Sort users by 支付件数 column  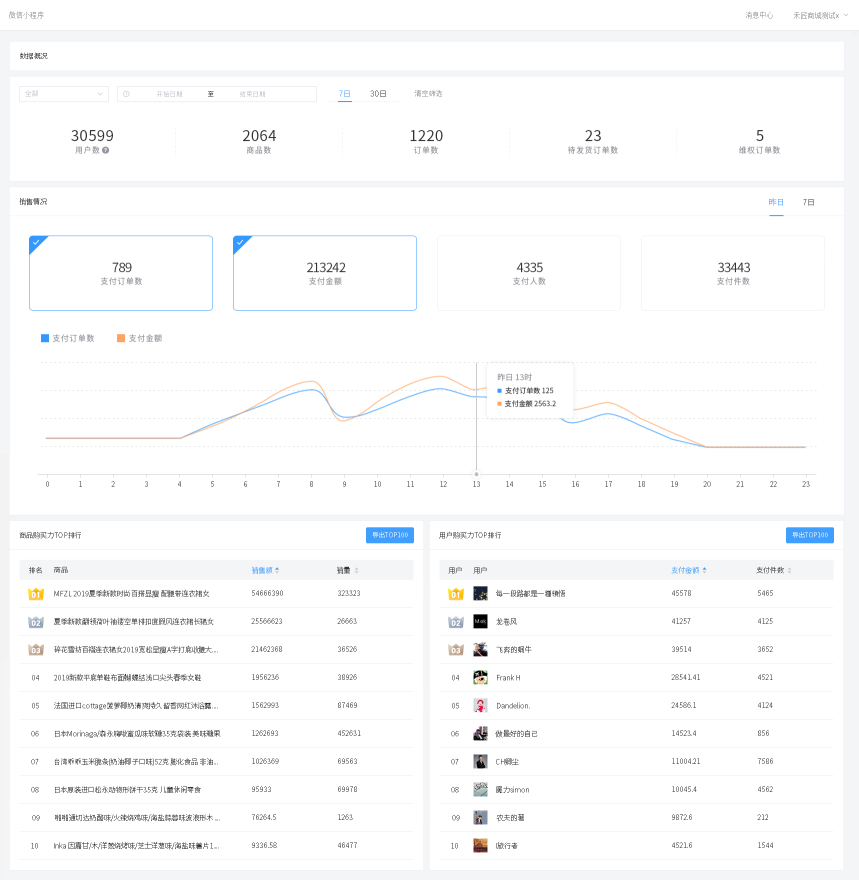click(774, 570)
